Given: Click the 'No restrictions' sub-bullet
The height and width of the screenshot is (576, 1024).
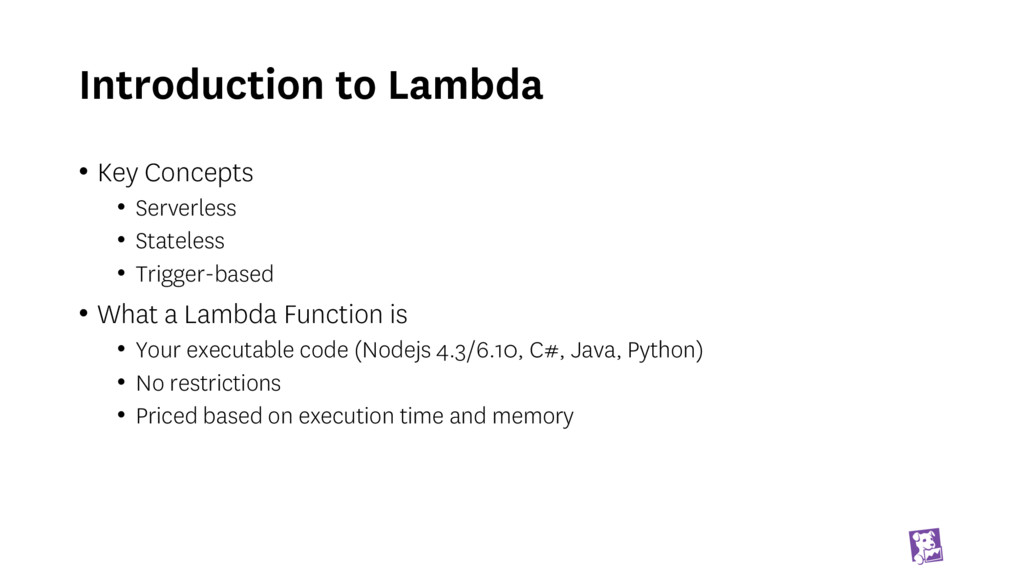Looking at the screenshot, I should tap(208, 383).
